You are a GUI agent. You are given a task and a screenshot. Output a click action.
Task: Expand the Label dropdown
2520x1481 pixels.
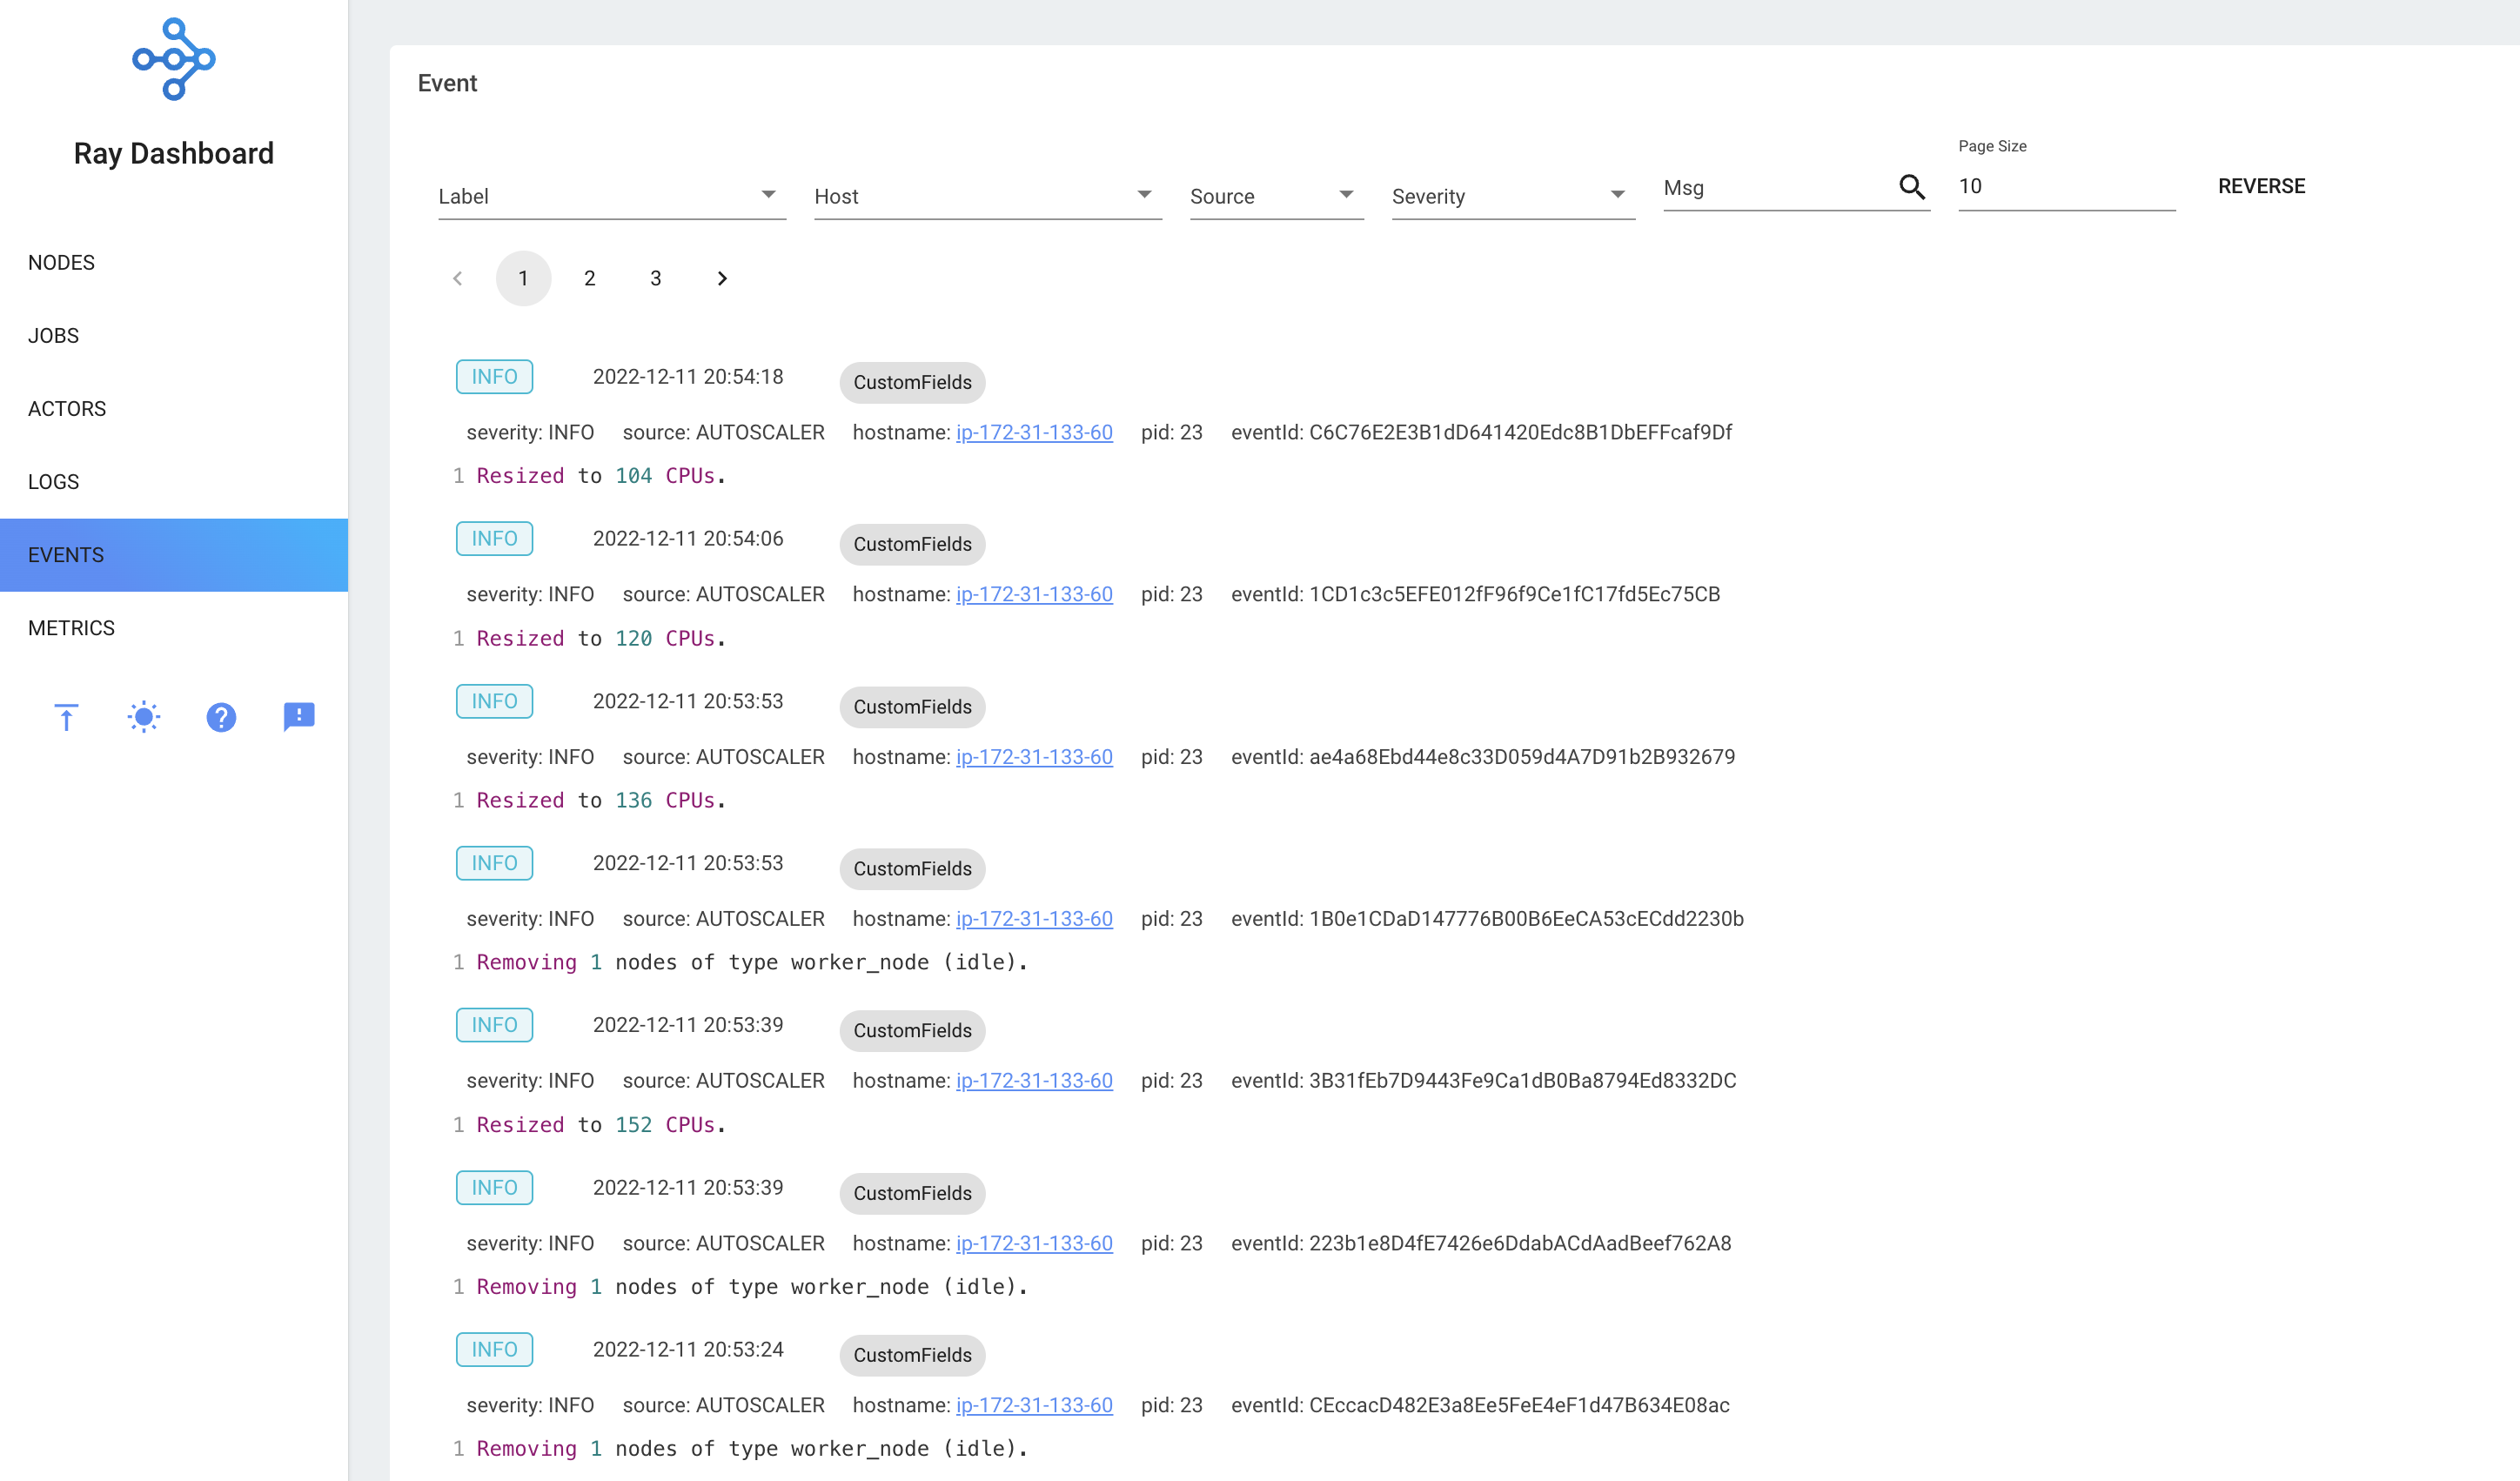(x=611, y=196)
